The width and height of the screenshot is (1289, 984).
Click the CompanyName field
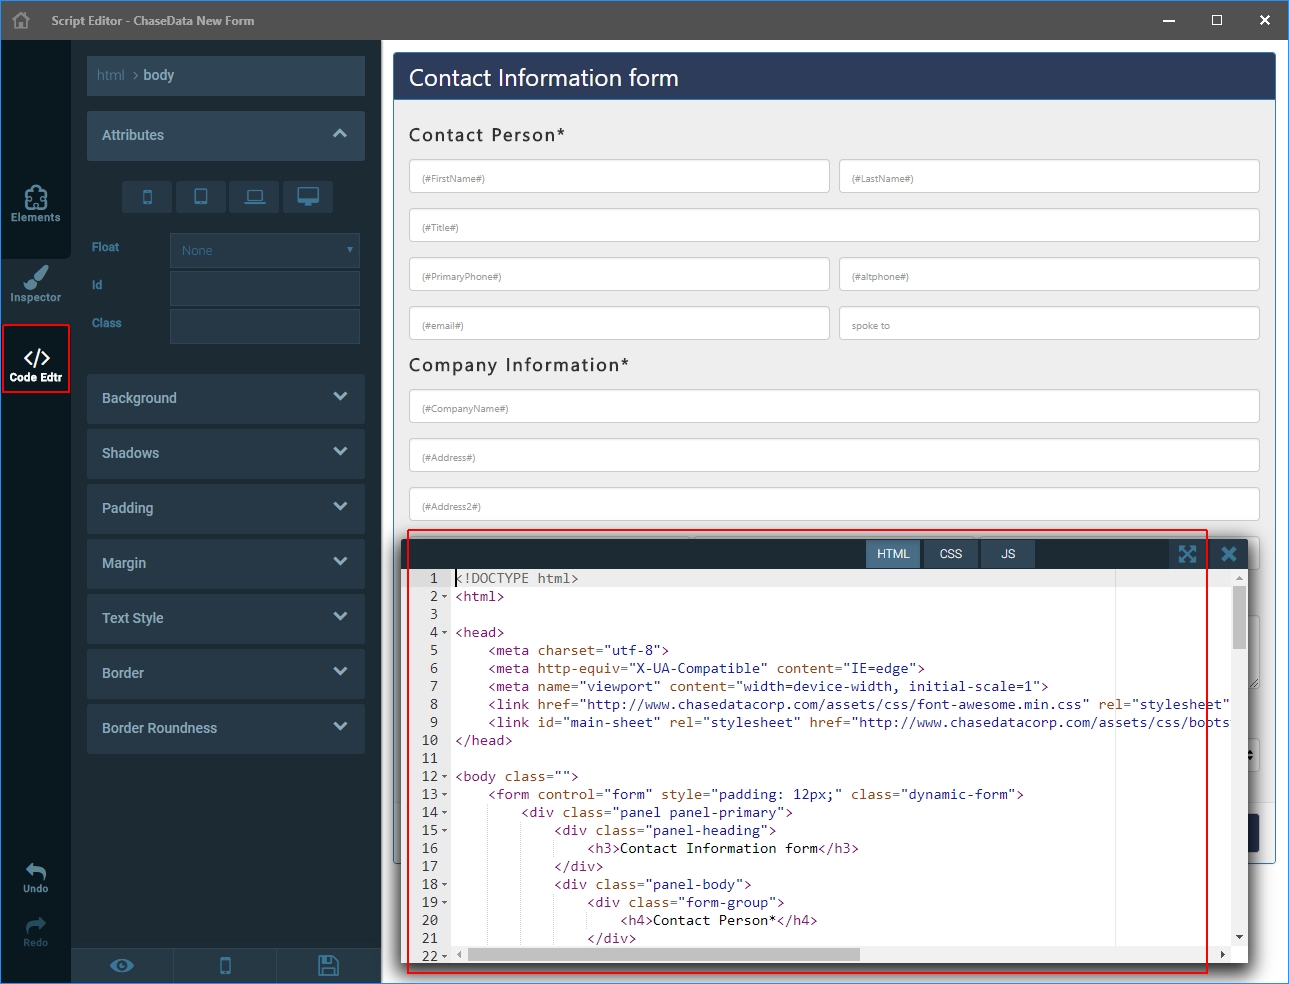(834, 407)
